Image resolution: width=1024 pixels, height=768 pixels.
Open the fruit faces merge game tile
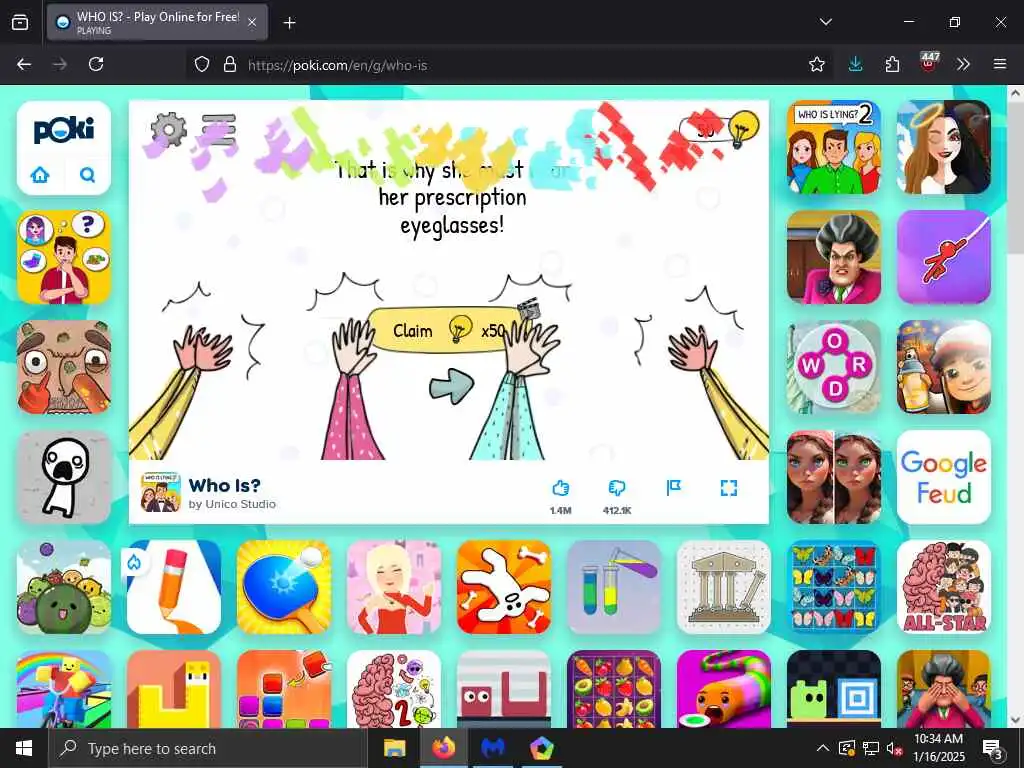[x=64, y=586]
